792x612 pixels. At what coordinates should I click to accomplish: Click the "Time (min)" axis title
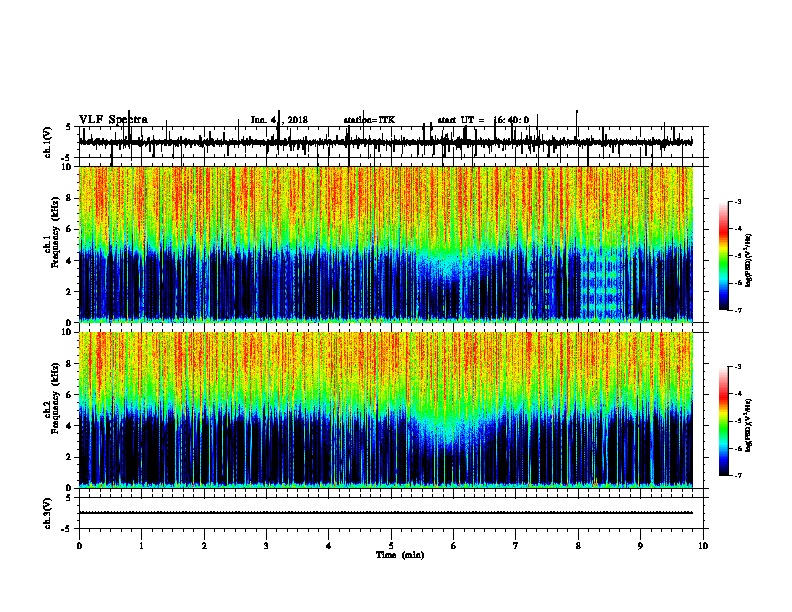(x=400, y=555)
